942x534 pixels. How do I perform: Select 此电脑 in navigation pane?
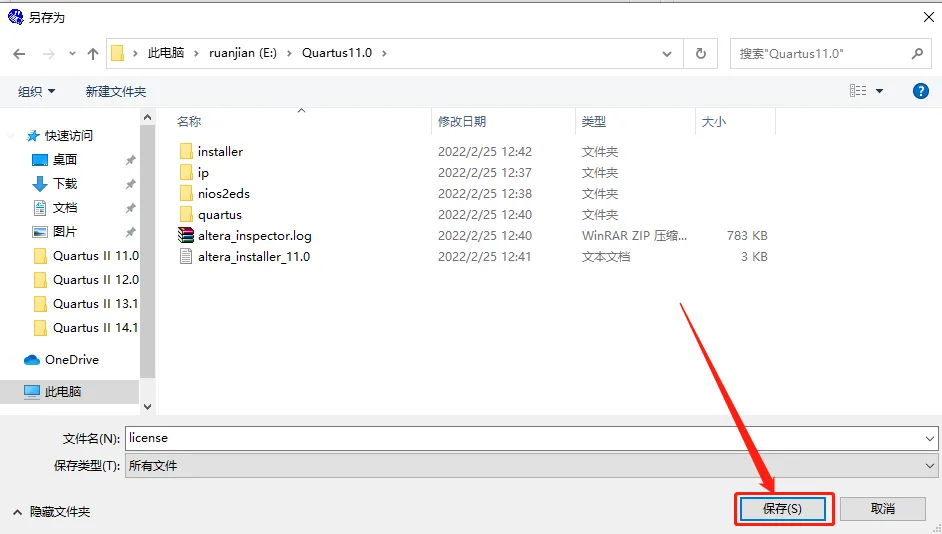pos(62,392)
